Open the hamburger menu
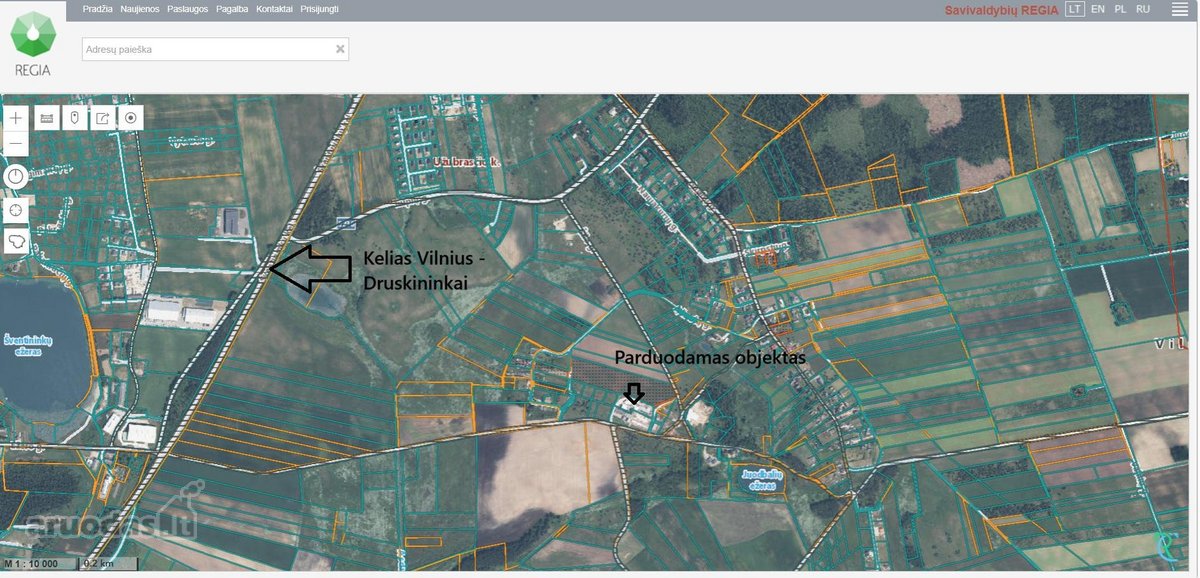This screenshot has width=1200, height=578. 1180,9
